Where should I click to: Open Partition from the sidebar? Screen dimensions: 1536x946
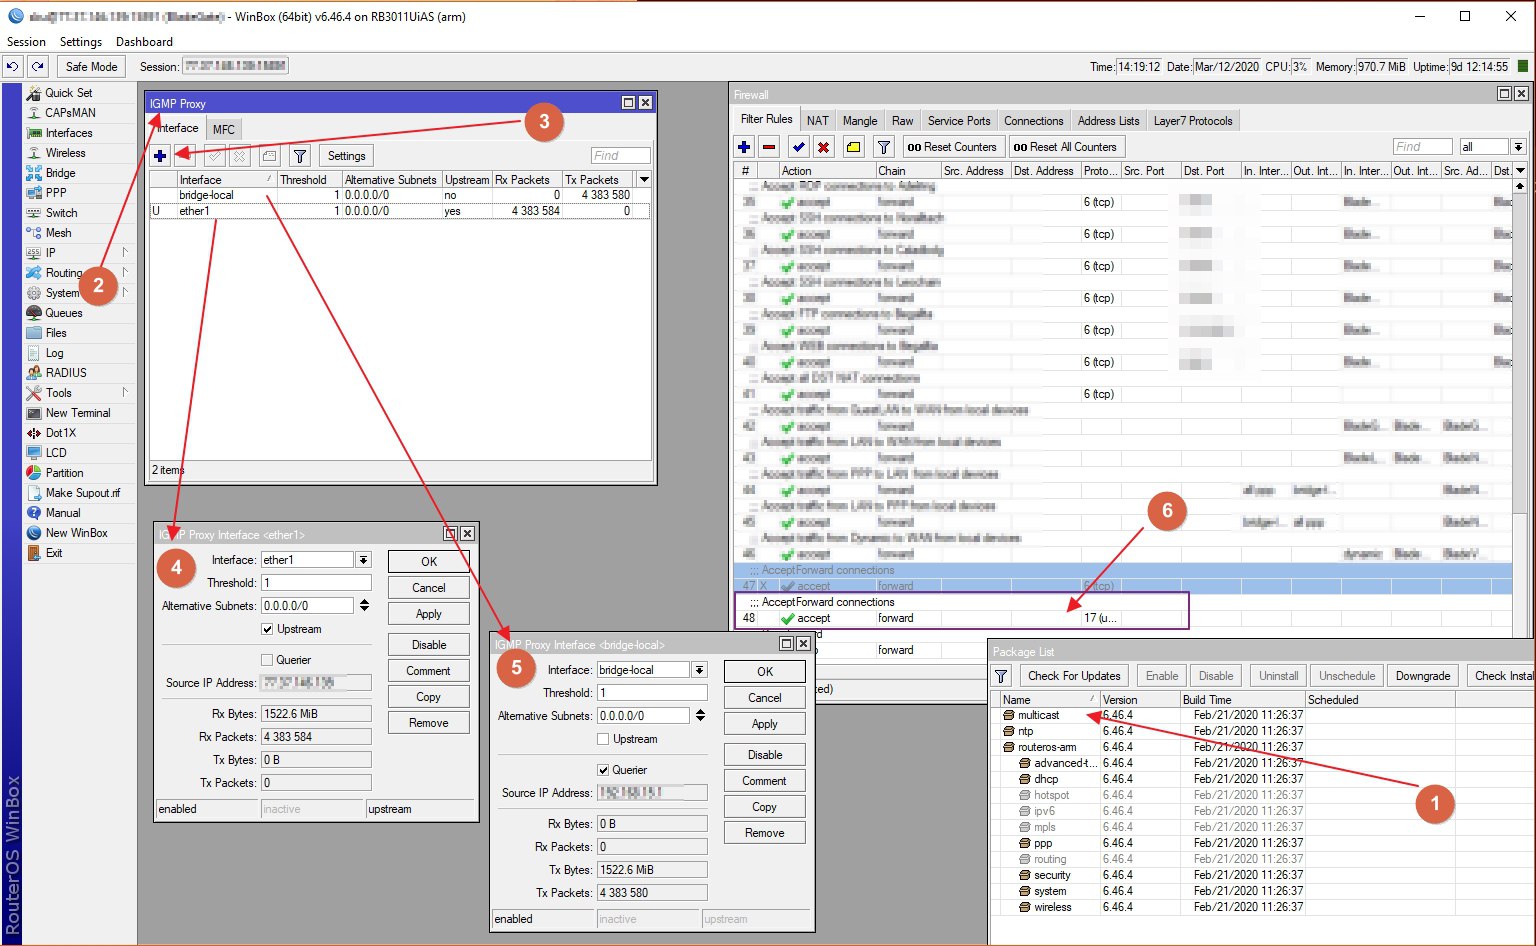point(64,473)
